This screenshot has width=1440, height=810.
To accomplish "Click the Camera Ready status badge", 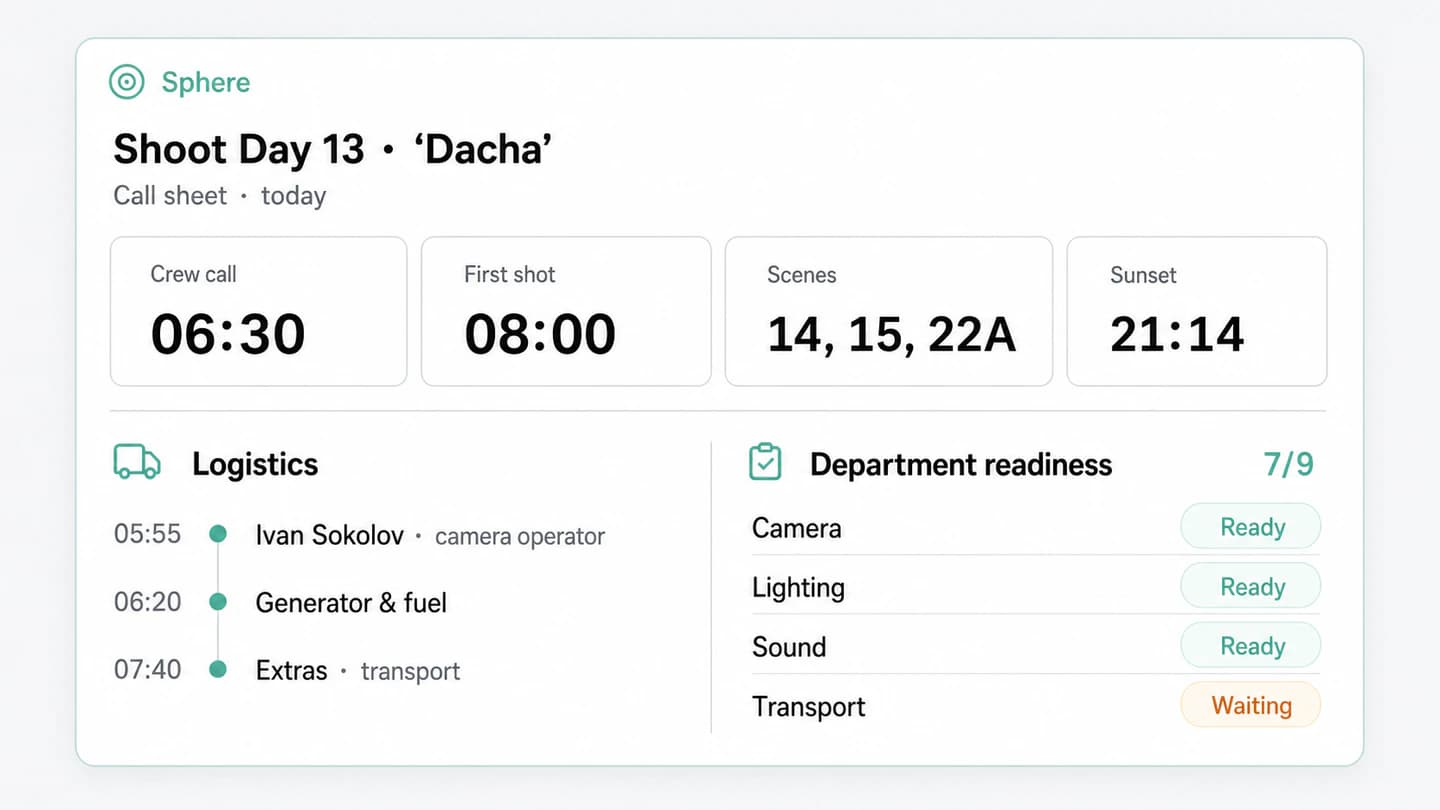I will click(1251, 527).
